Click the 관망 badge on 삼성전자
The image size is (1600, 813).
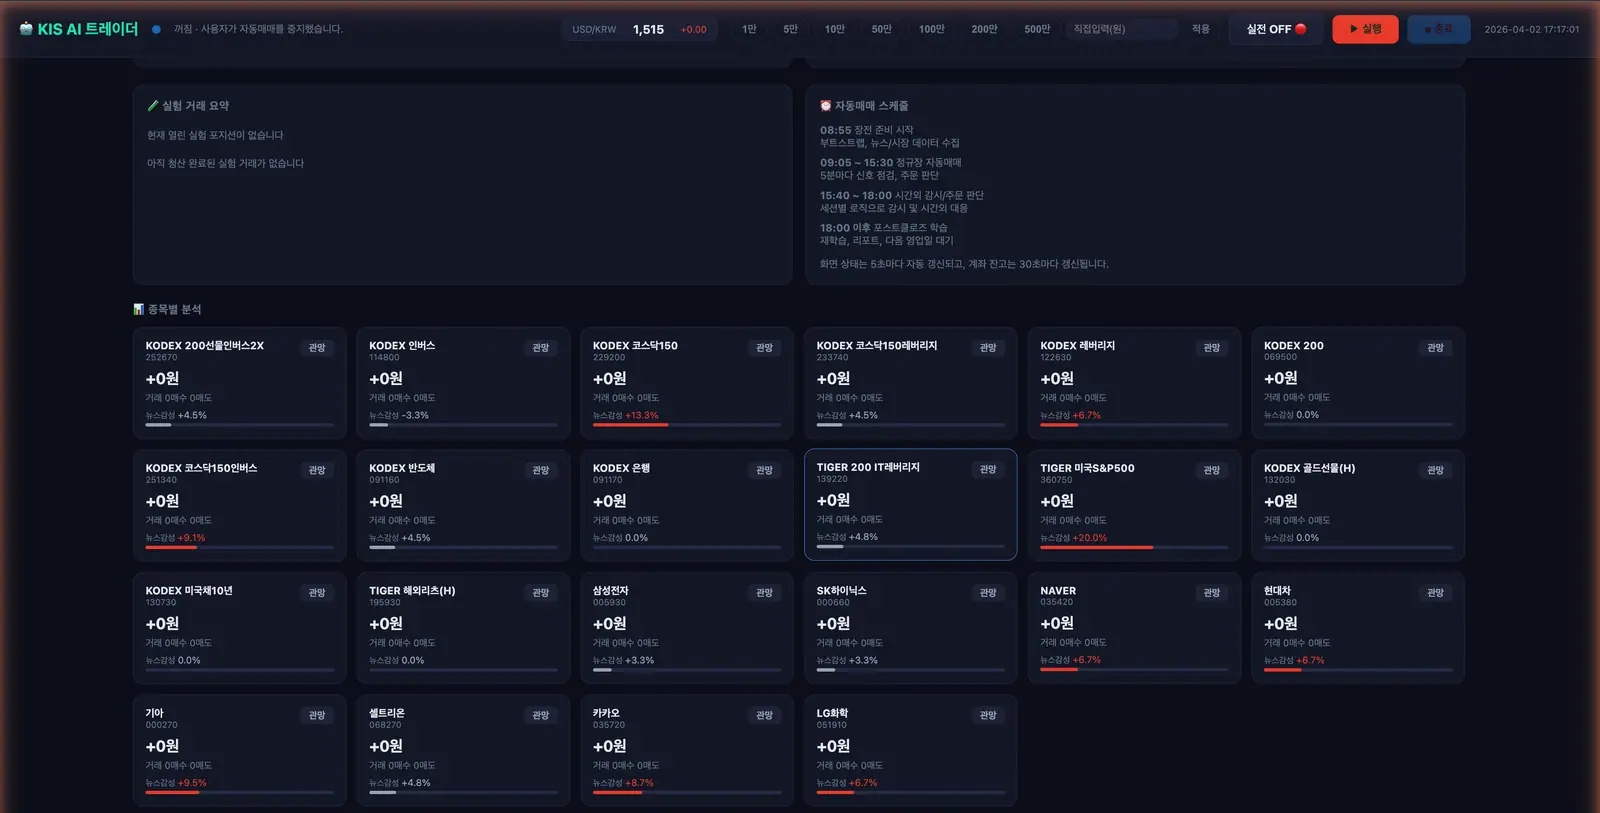pyautogui.click(x=765, y=593)
